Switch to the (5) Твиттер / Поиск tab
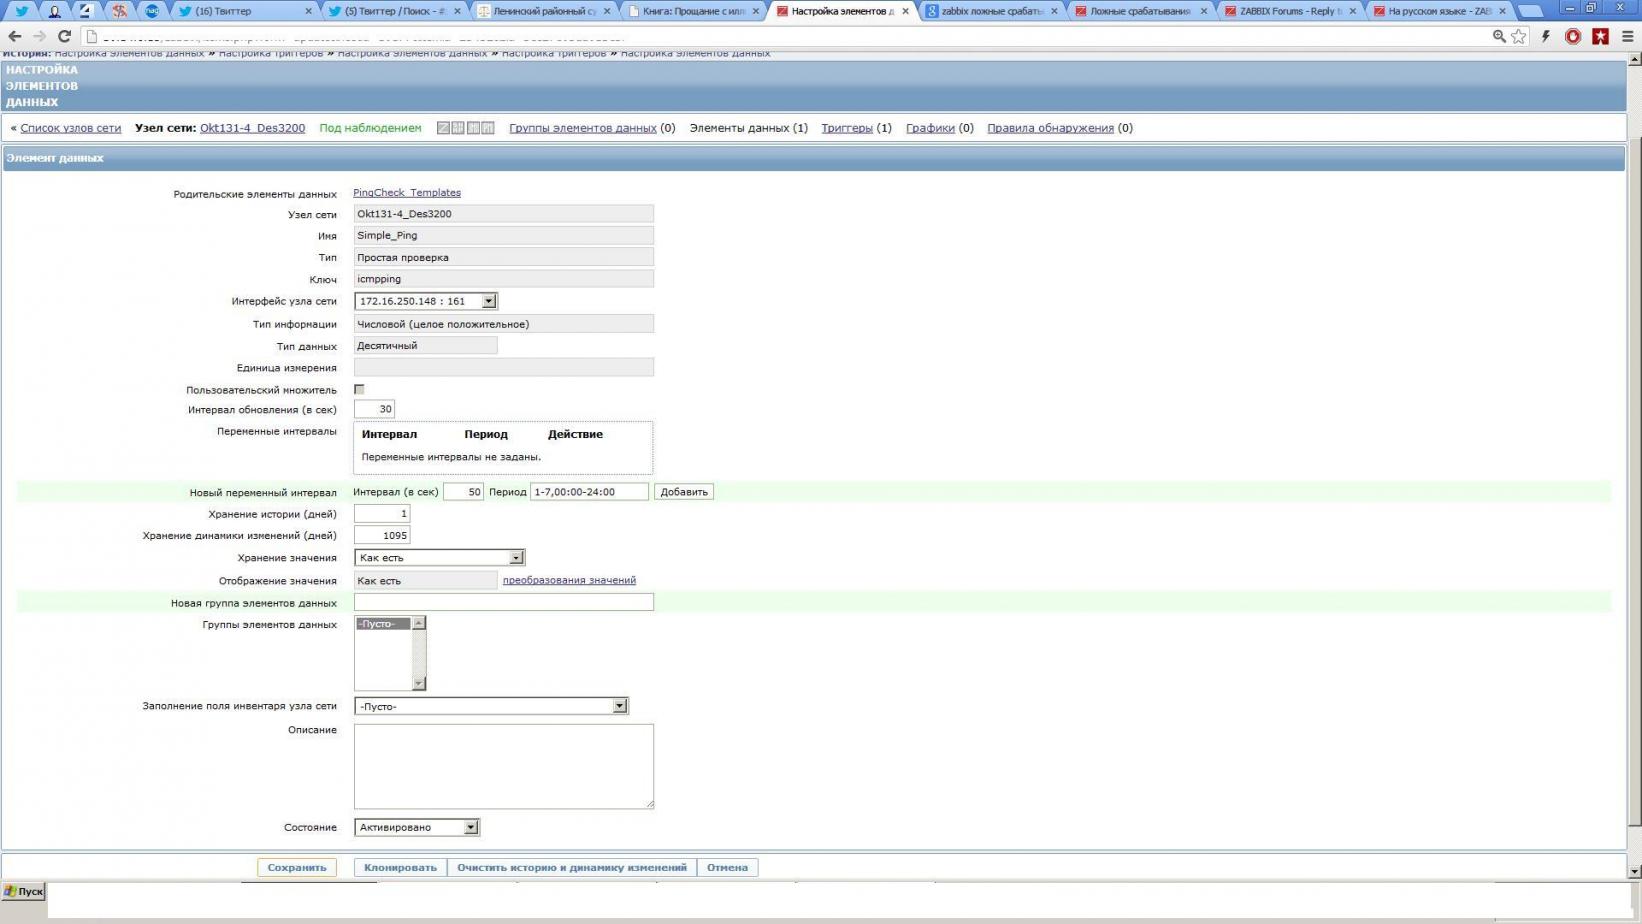This screenshot has height=924, width=1642. click(x=393, y=11)
